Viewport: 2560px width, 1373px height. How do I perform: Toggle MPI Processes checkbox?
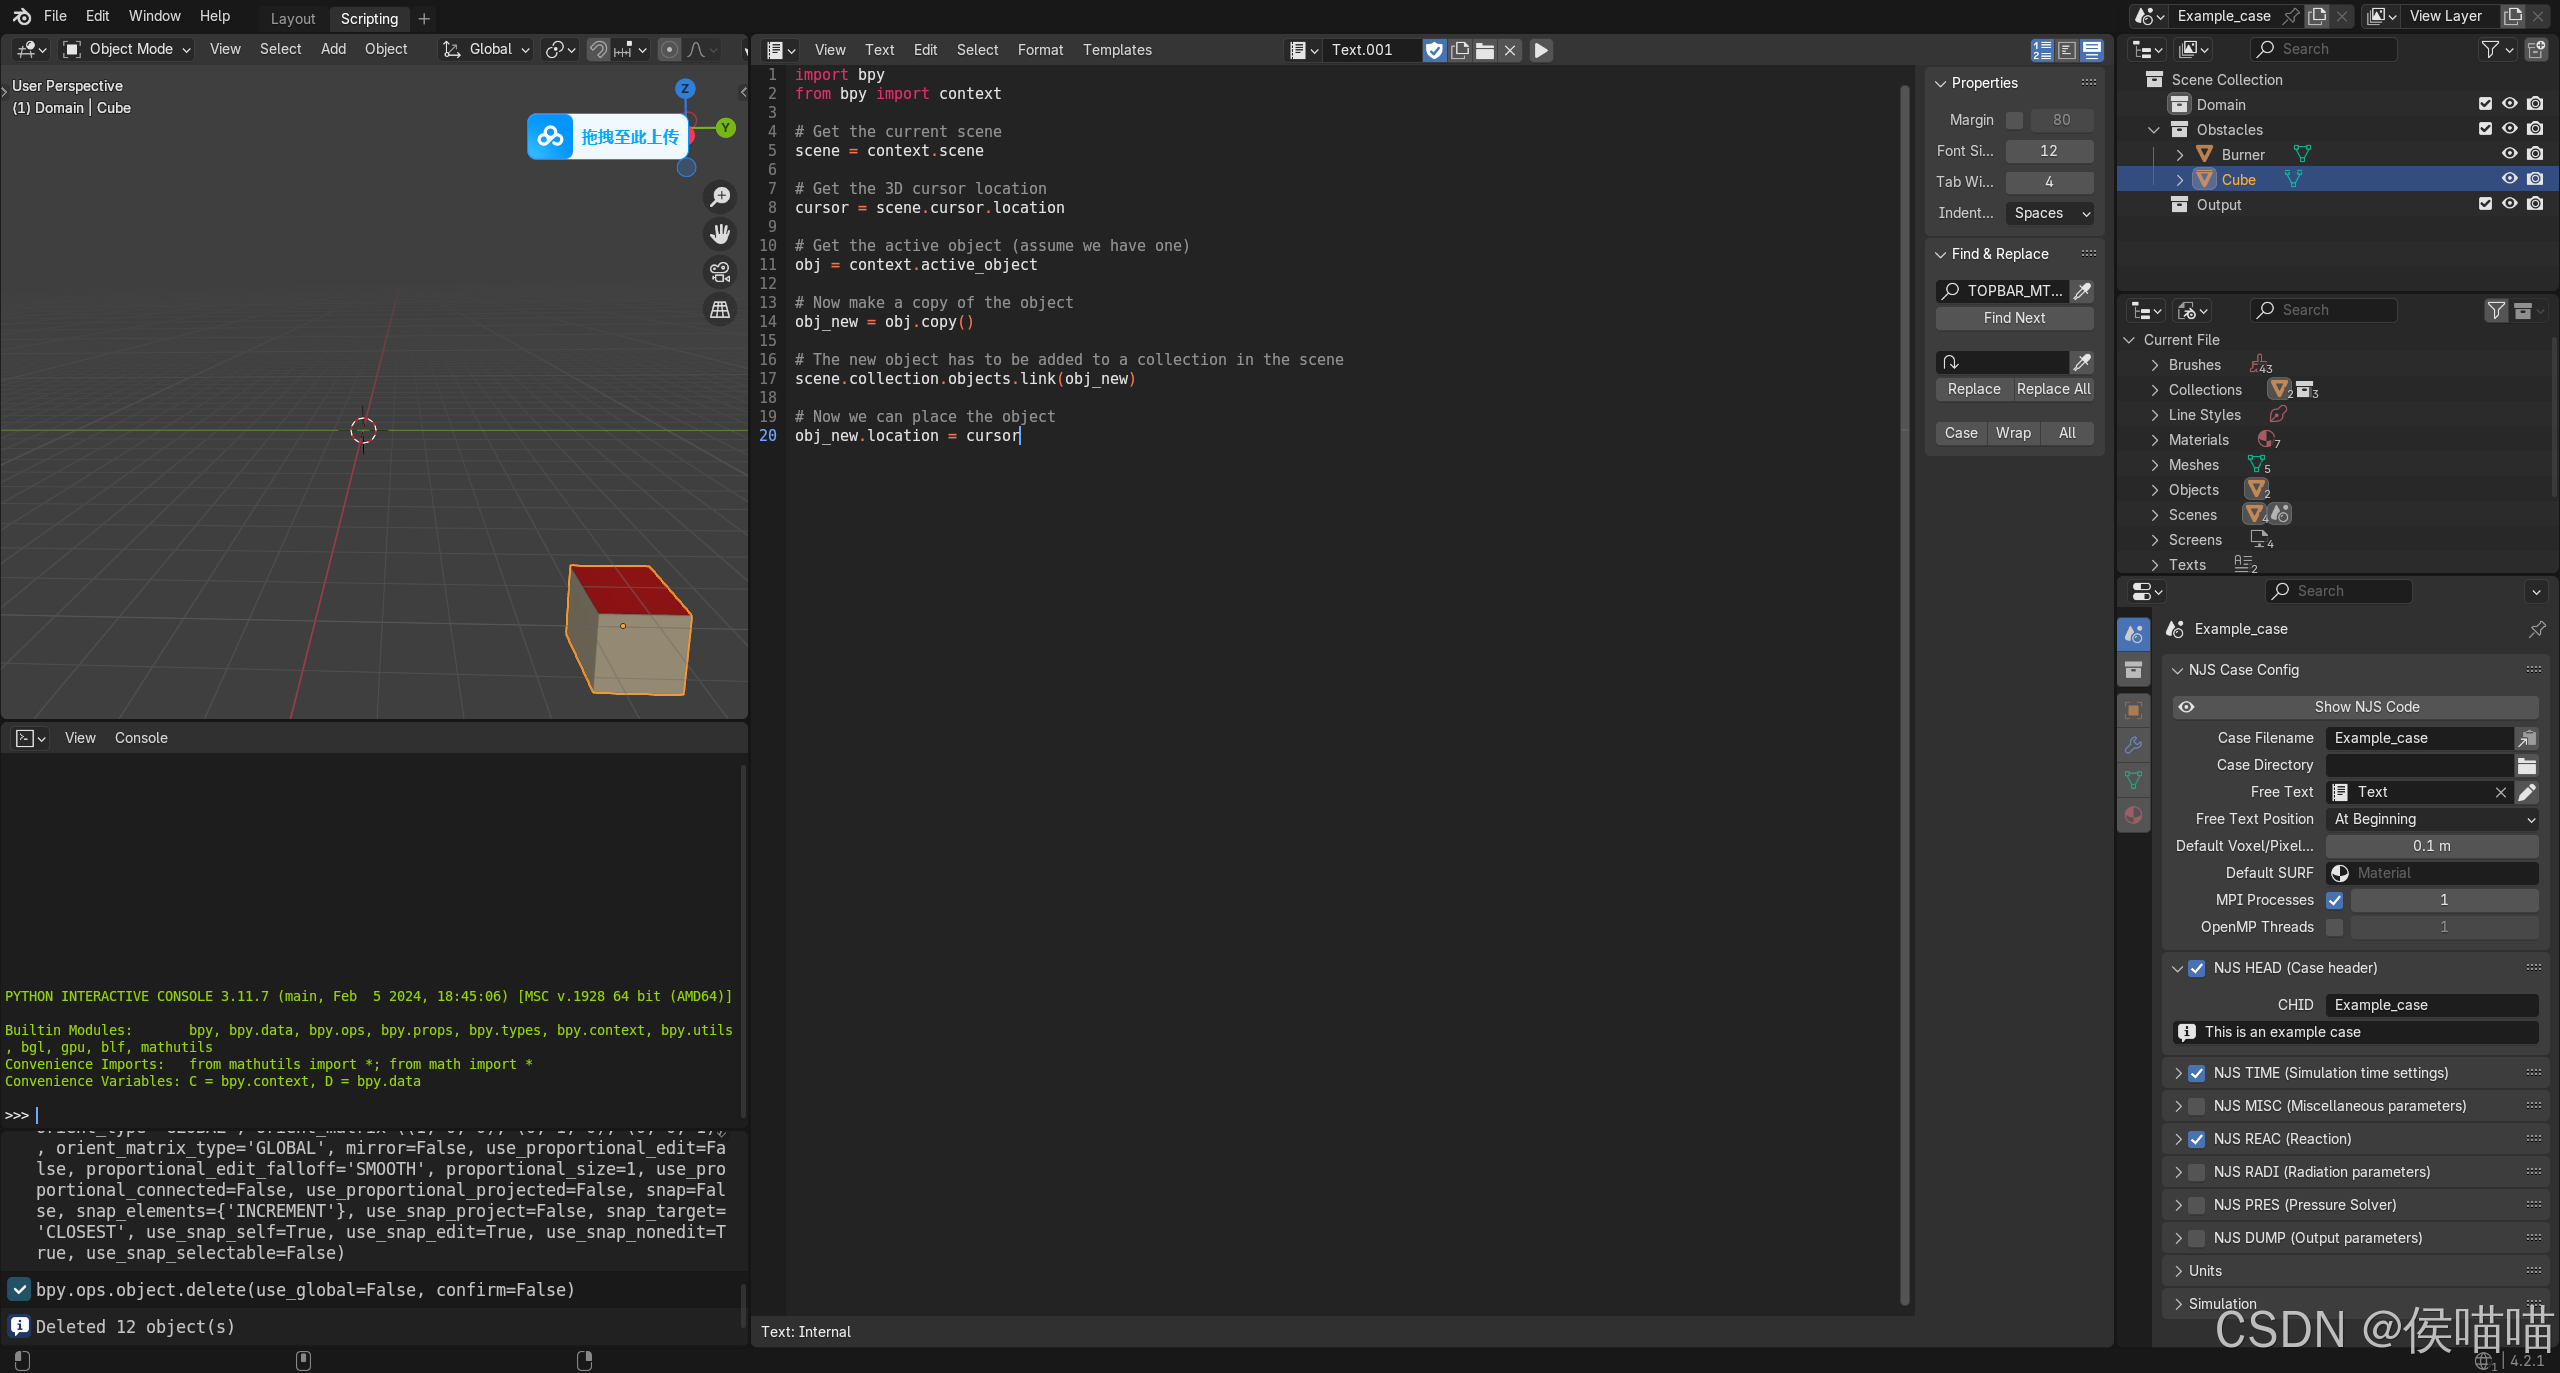pyautogui.click(x=2333, y=899)
